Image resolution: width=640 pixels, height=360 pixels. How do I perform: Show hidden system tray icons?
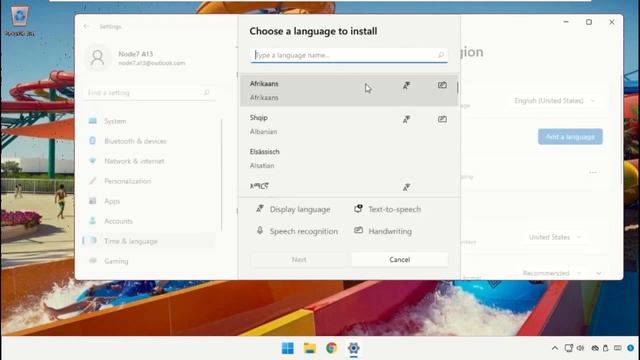[555, 348]
